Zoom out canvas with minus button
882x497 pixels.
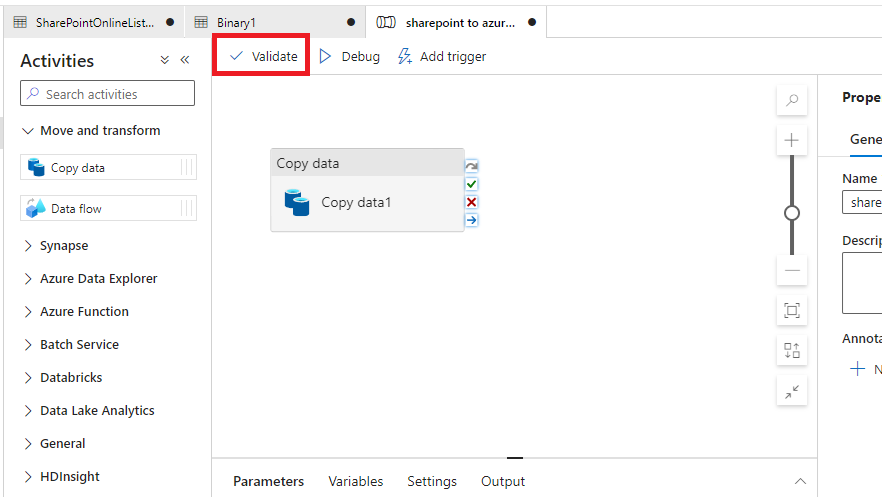pyautogui.click(x=792, y=270)
